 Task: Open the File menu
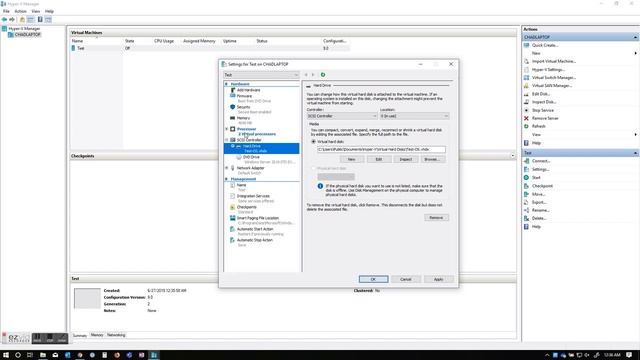(6, 11)
